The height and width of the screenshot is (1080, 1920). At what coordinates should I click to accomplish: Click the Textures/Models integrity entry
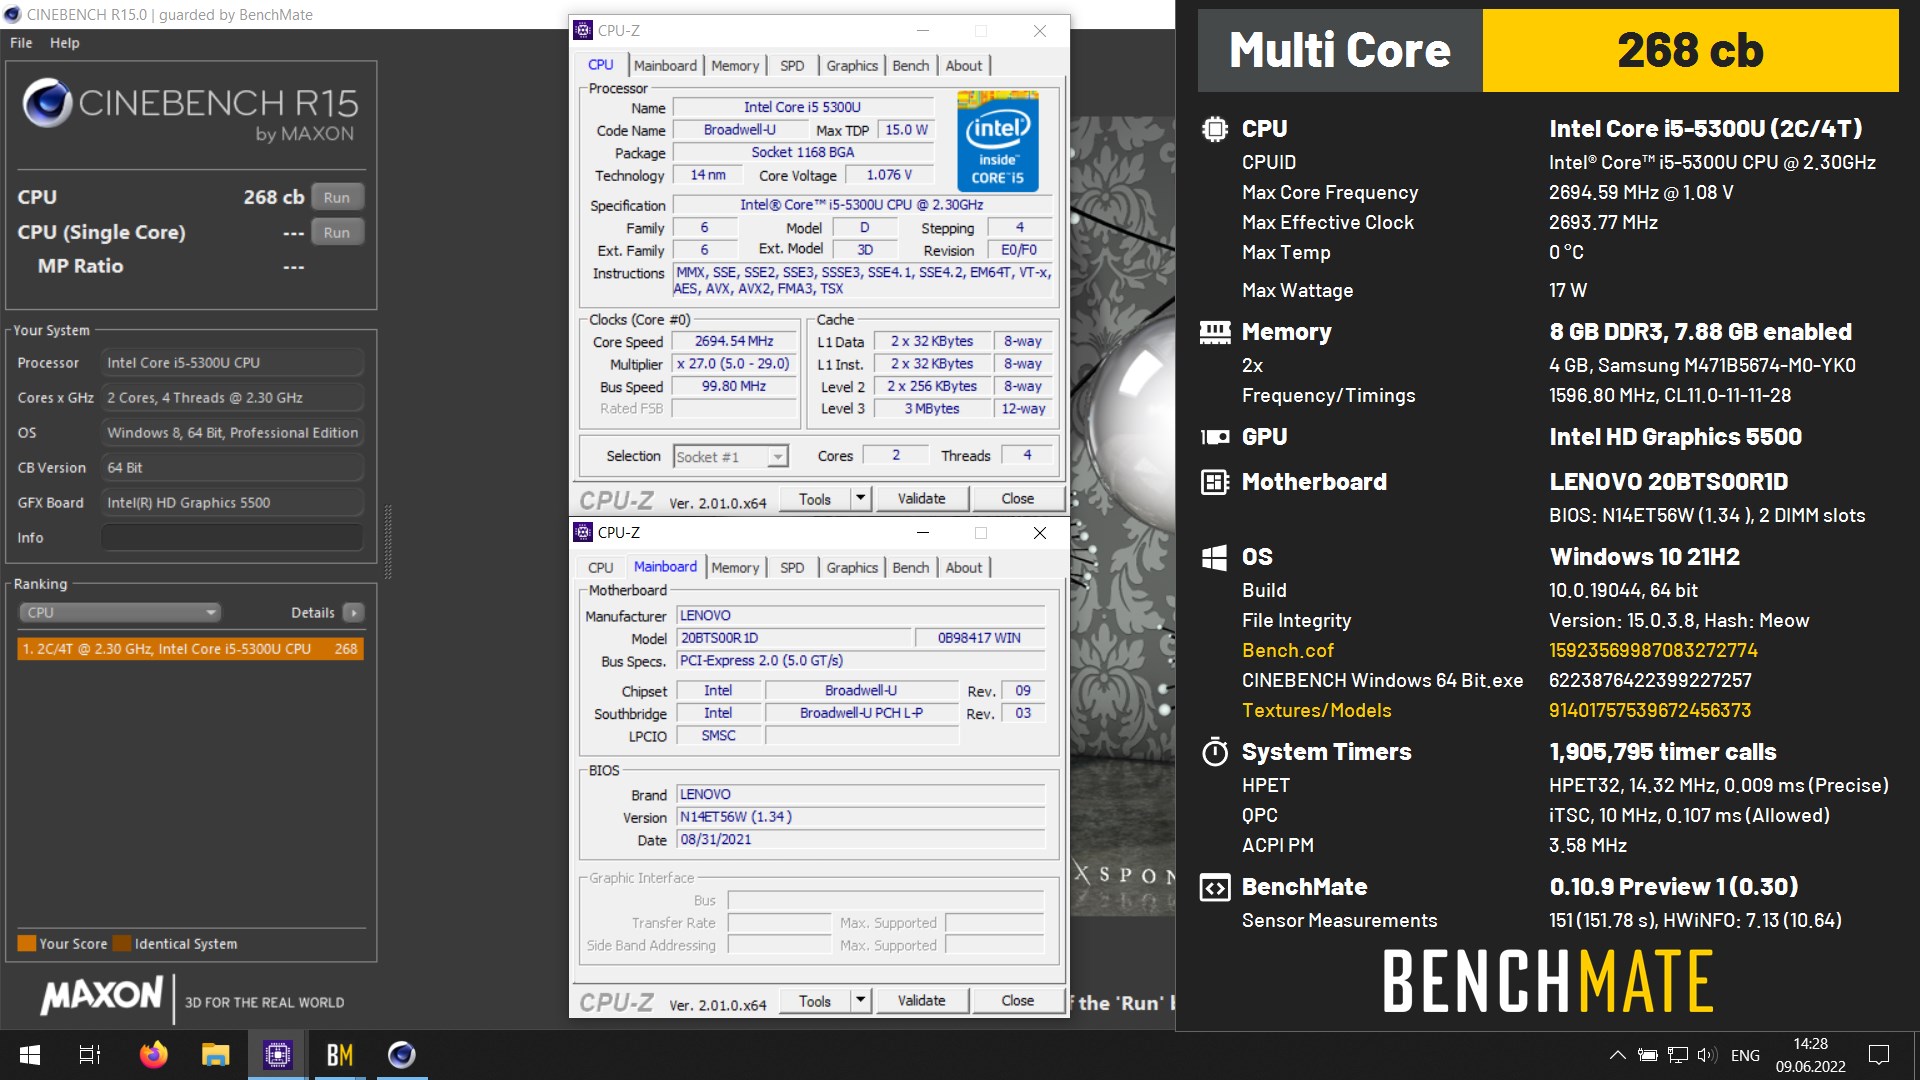coord(1317,711)
